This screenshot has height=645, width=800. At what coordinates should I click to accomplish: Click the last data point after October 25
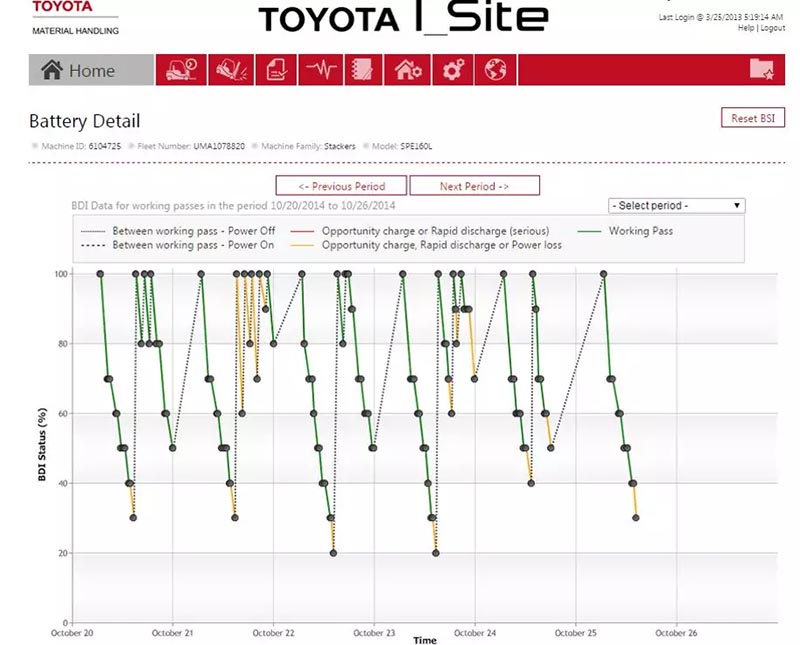636,518
